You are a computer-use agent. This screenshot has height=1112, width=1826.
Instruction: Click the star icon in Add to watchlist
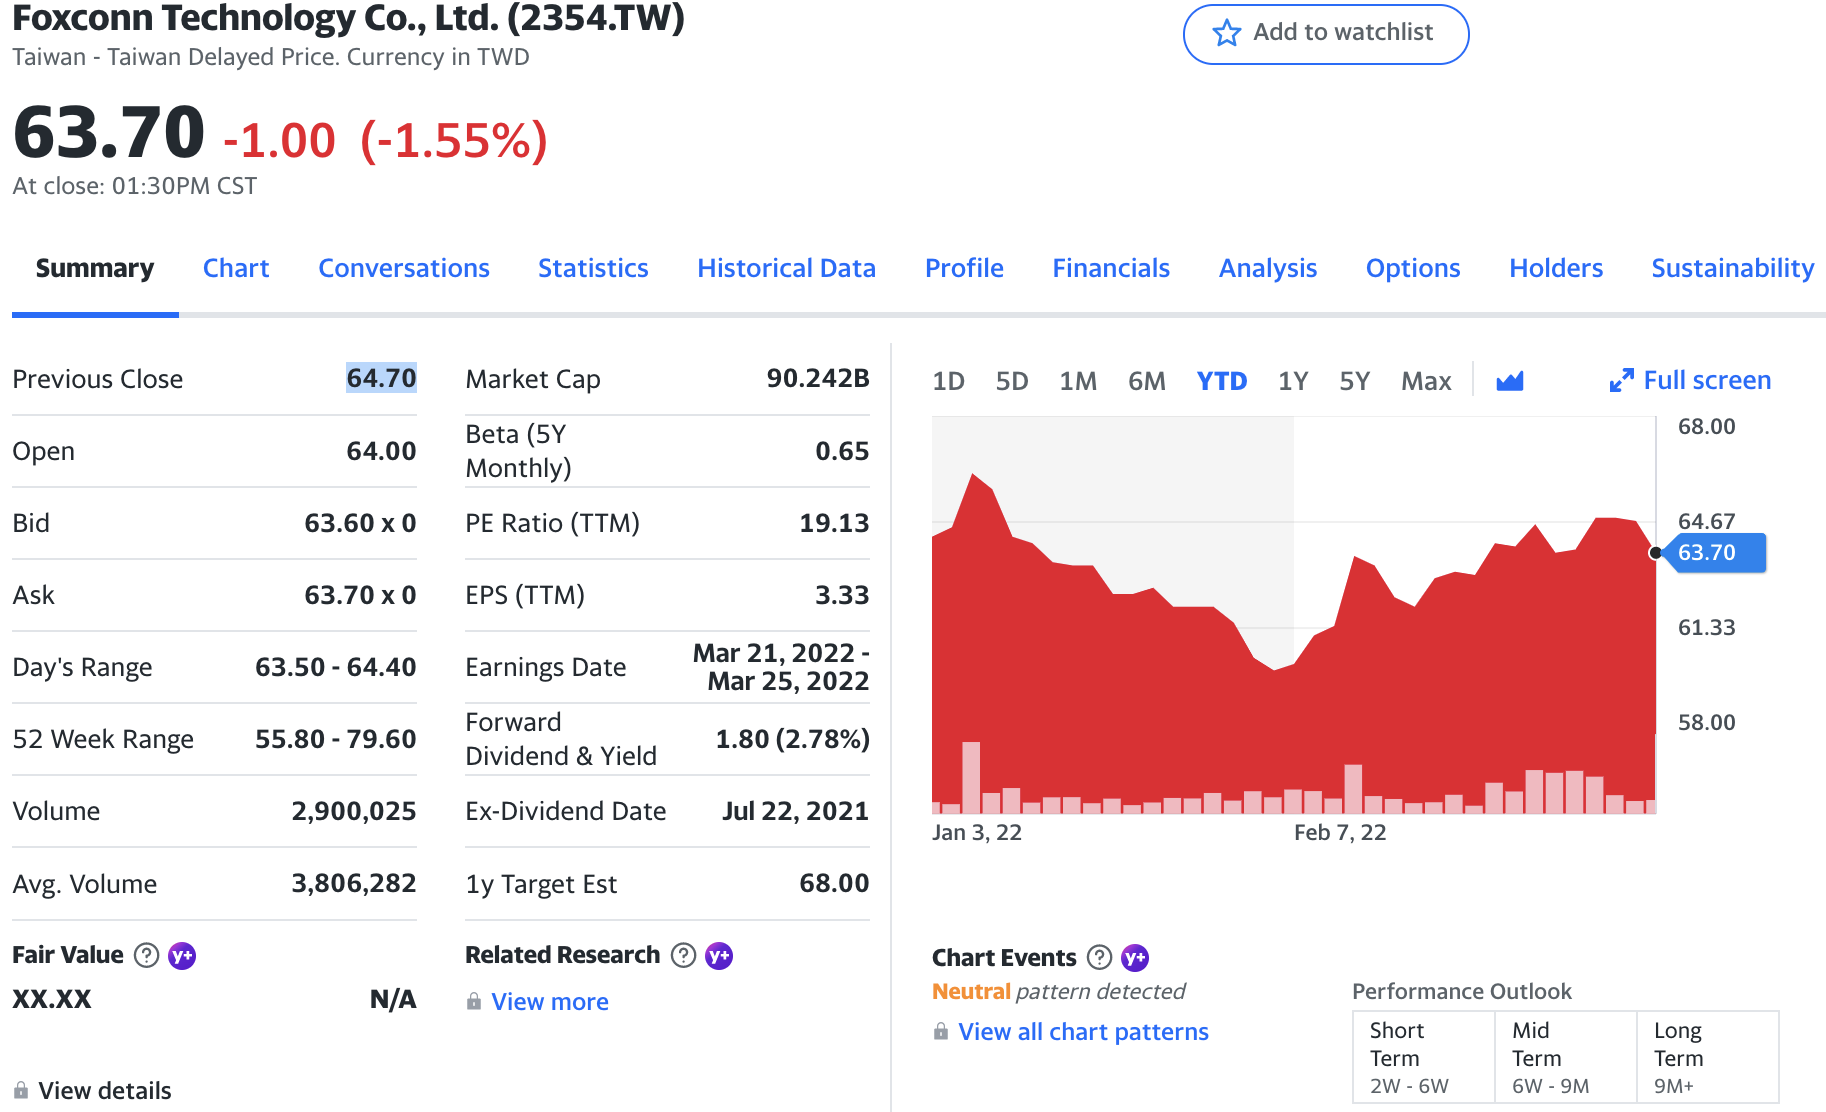(1226, 33)
